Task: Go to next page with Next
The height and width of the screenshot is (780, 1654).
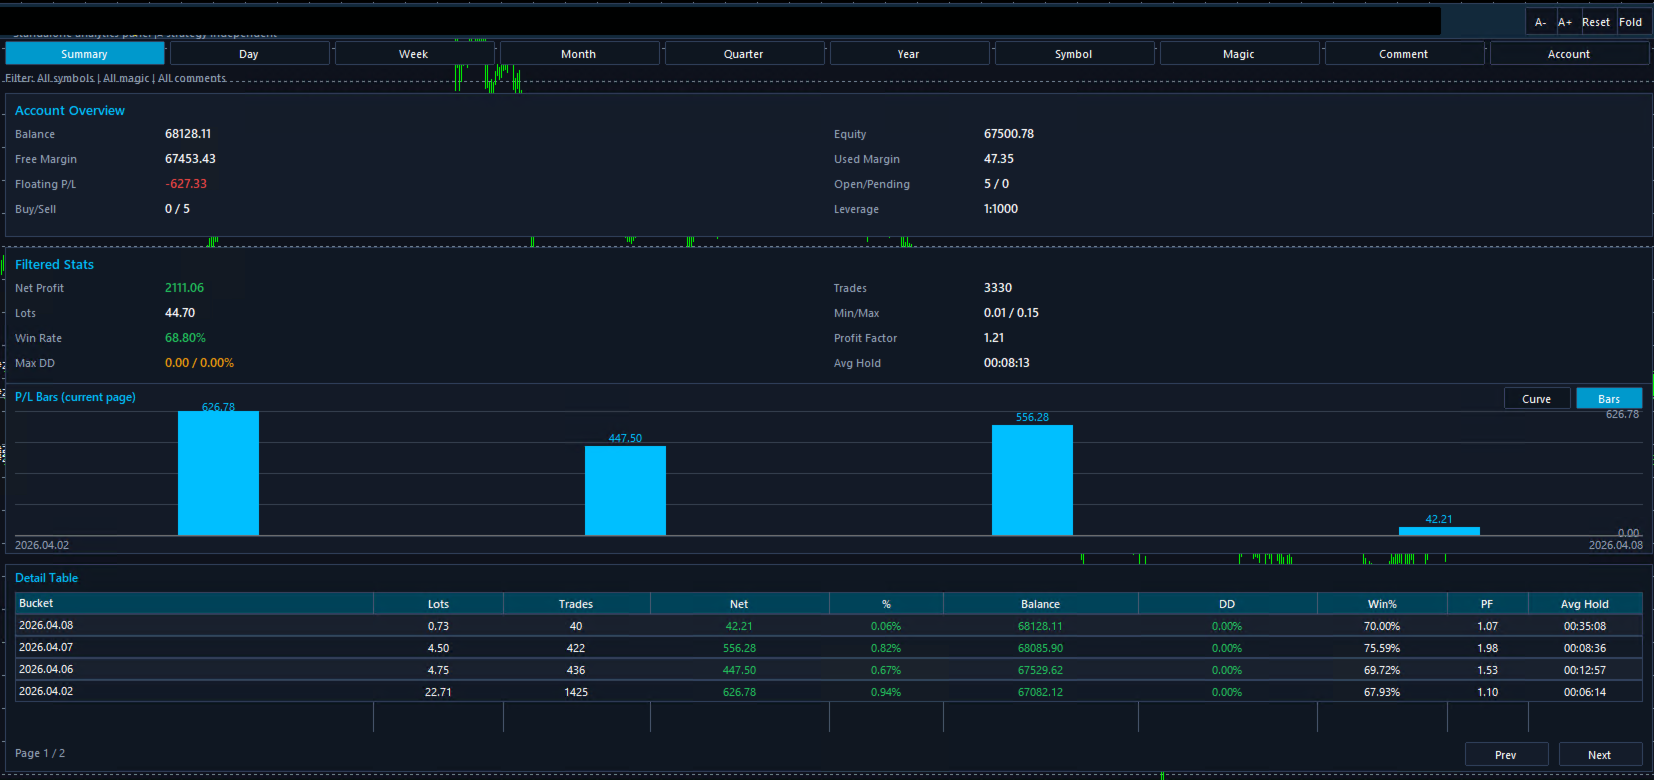Action: [1599, 755]
